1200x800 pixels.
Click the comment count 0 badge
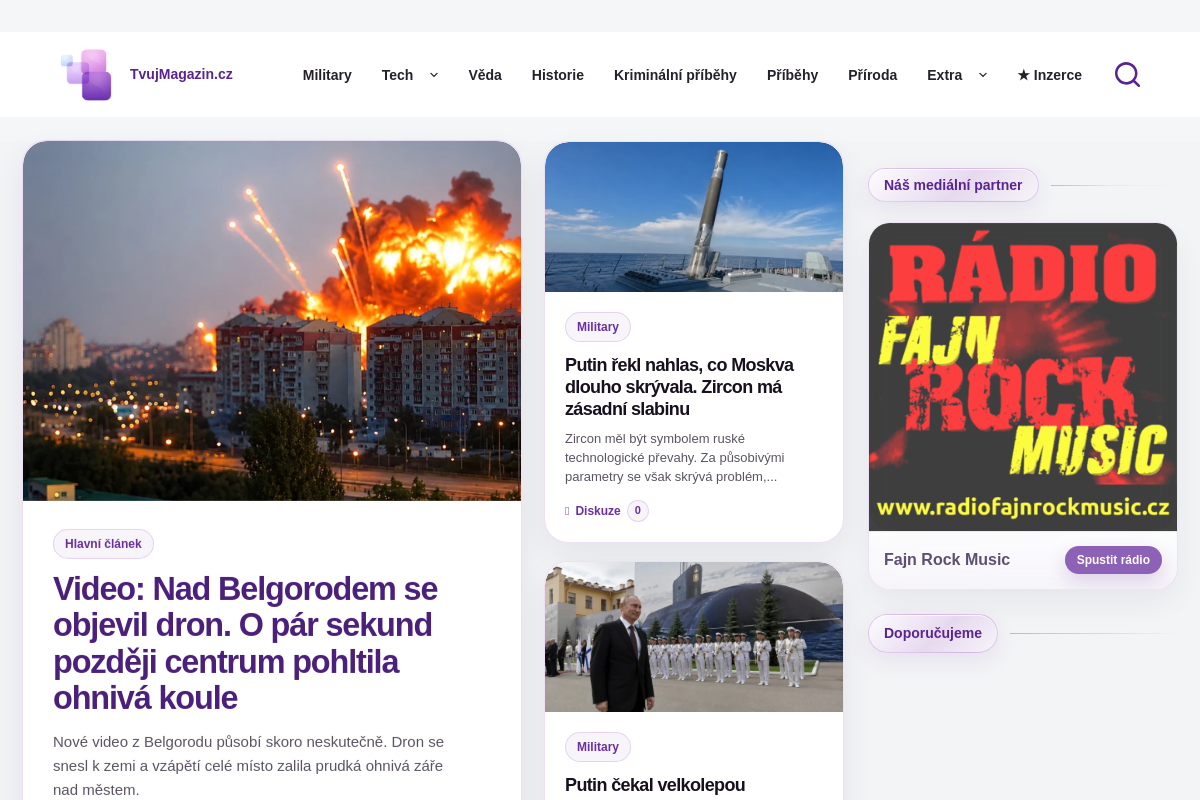(638, 511)
